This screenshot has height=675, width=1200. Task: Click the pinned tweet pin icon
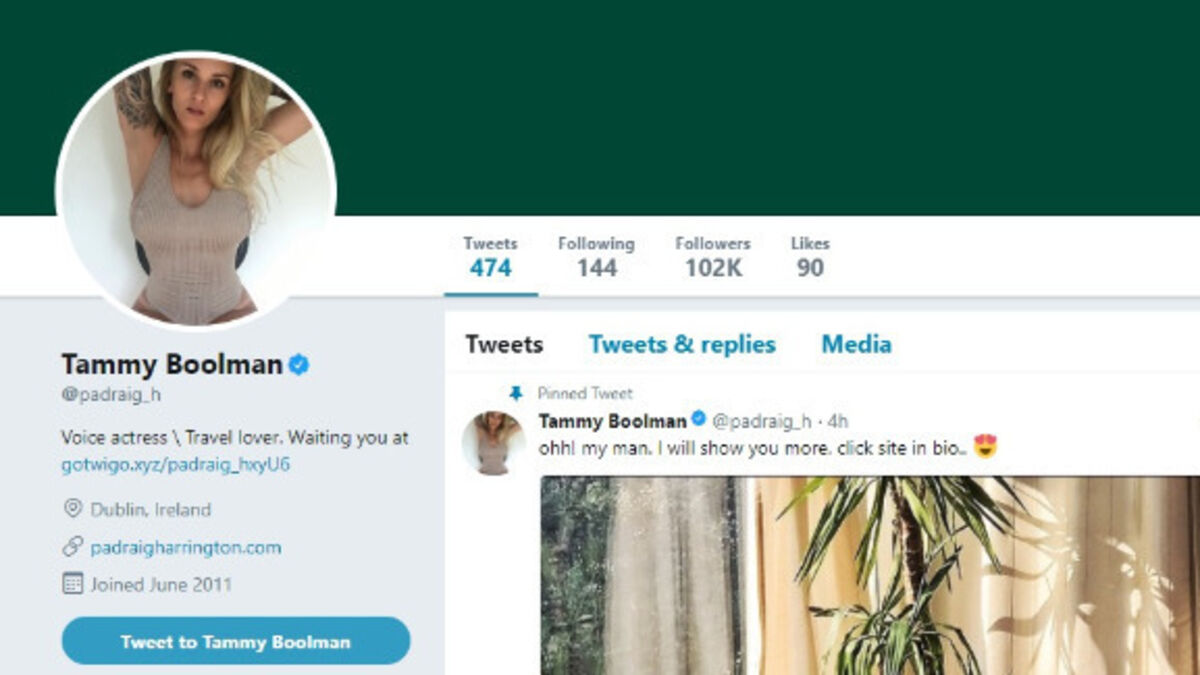pyautogui.click(x=516, y=393)
